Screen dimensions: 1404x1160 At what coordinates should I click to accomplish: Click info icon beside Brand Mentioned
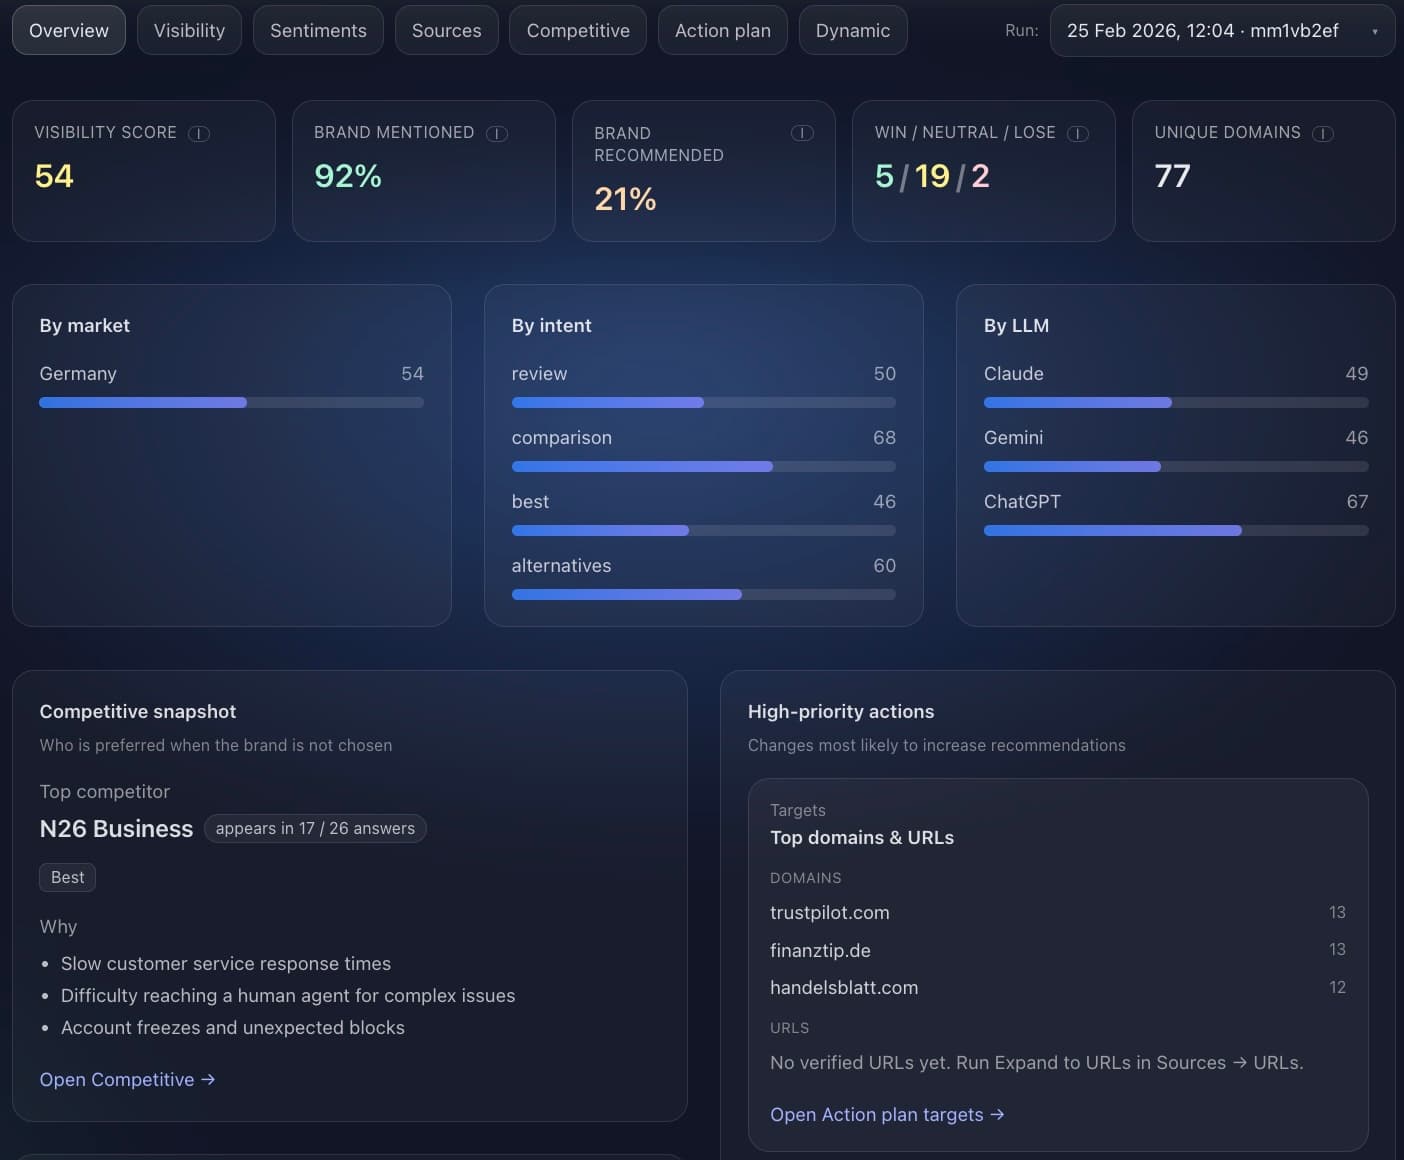pos(497,133)
